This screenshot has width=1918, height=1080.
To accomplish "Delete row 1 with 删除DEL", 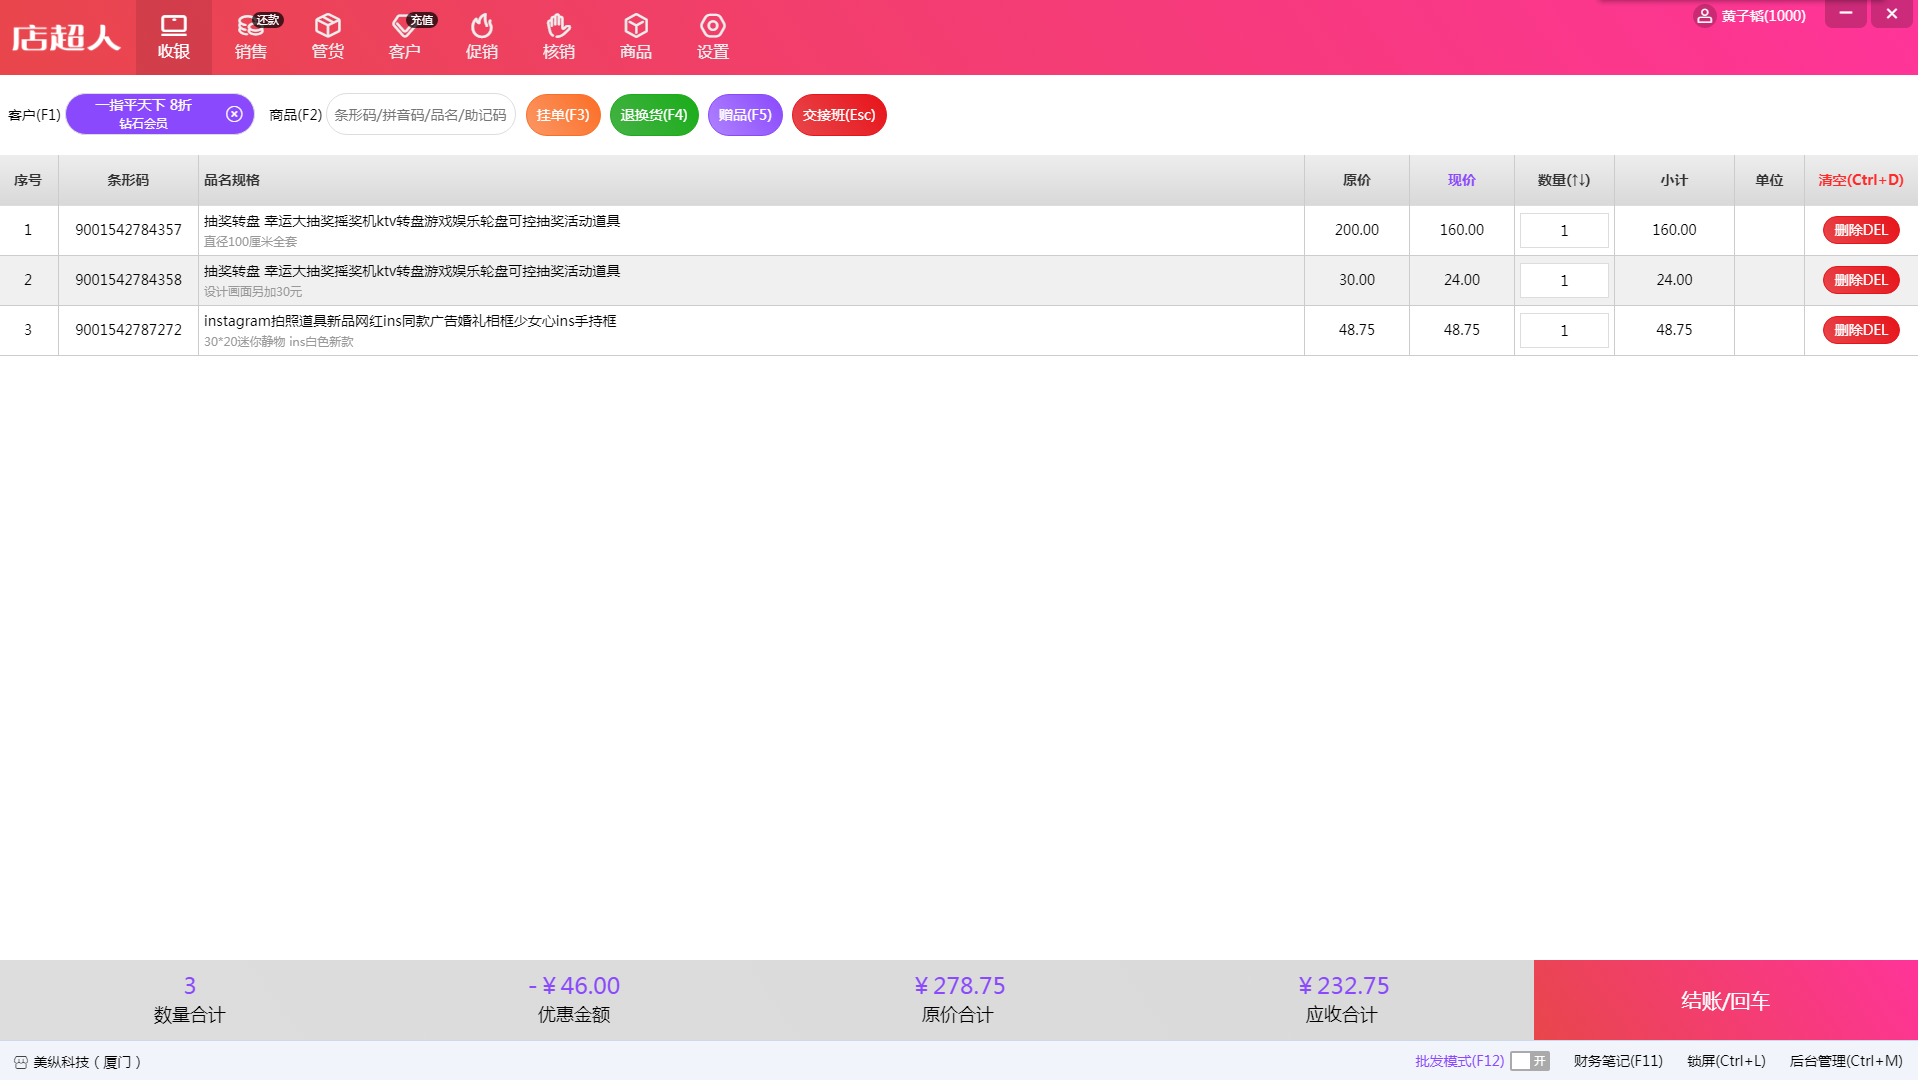I will 1860,230.
